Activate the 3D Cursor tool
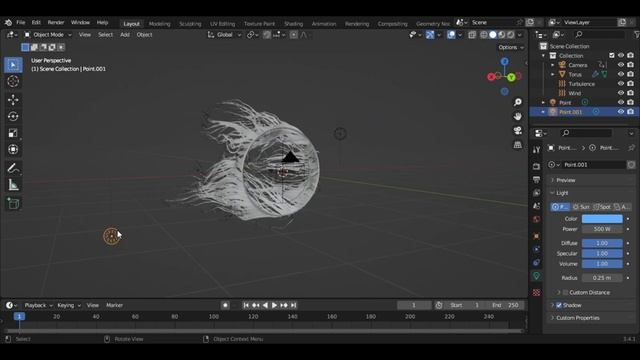 (x=13, y=81)
